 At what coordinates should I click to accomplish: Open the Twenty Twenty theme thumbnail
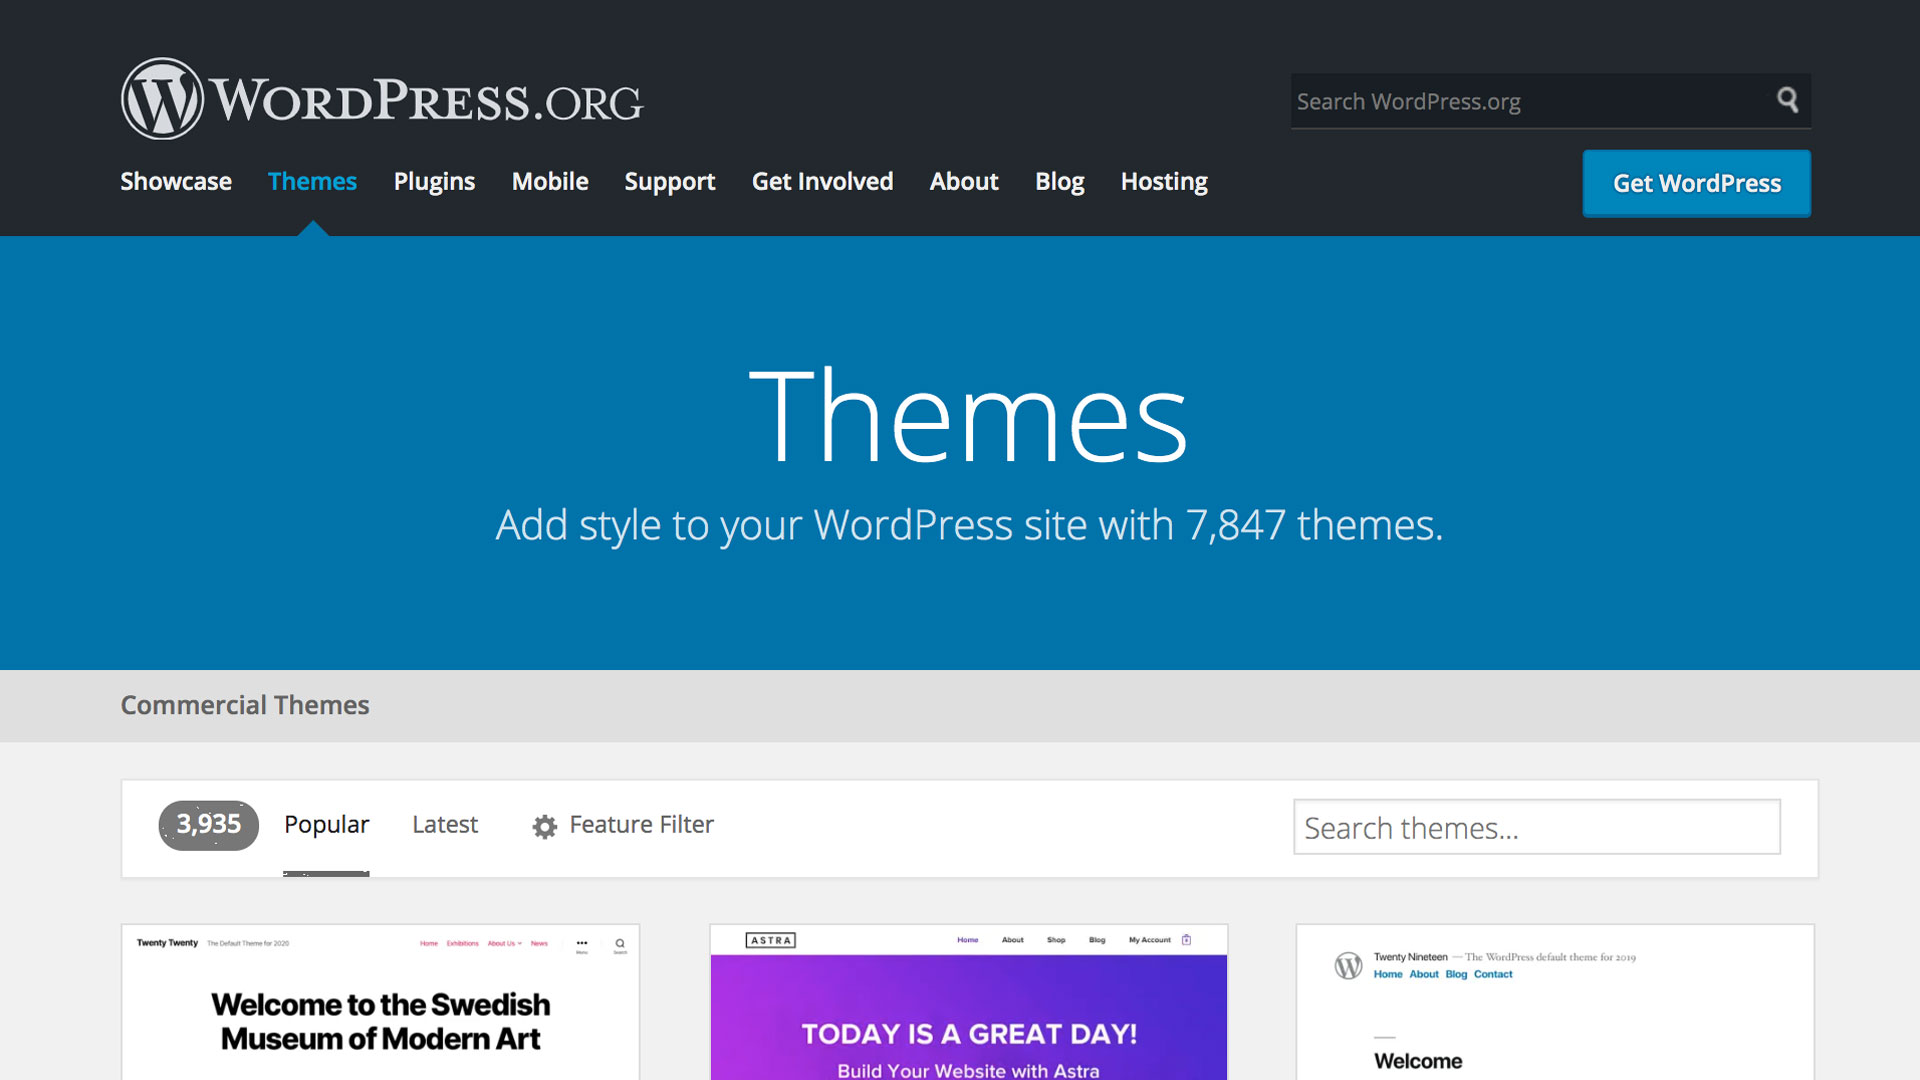(x=380, y=1002)
